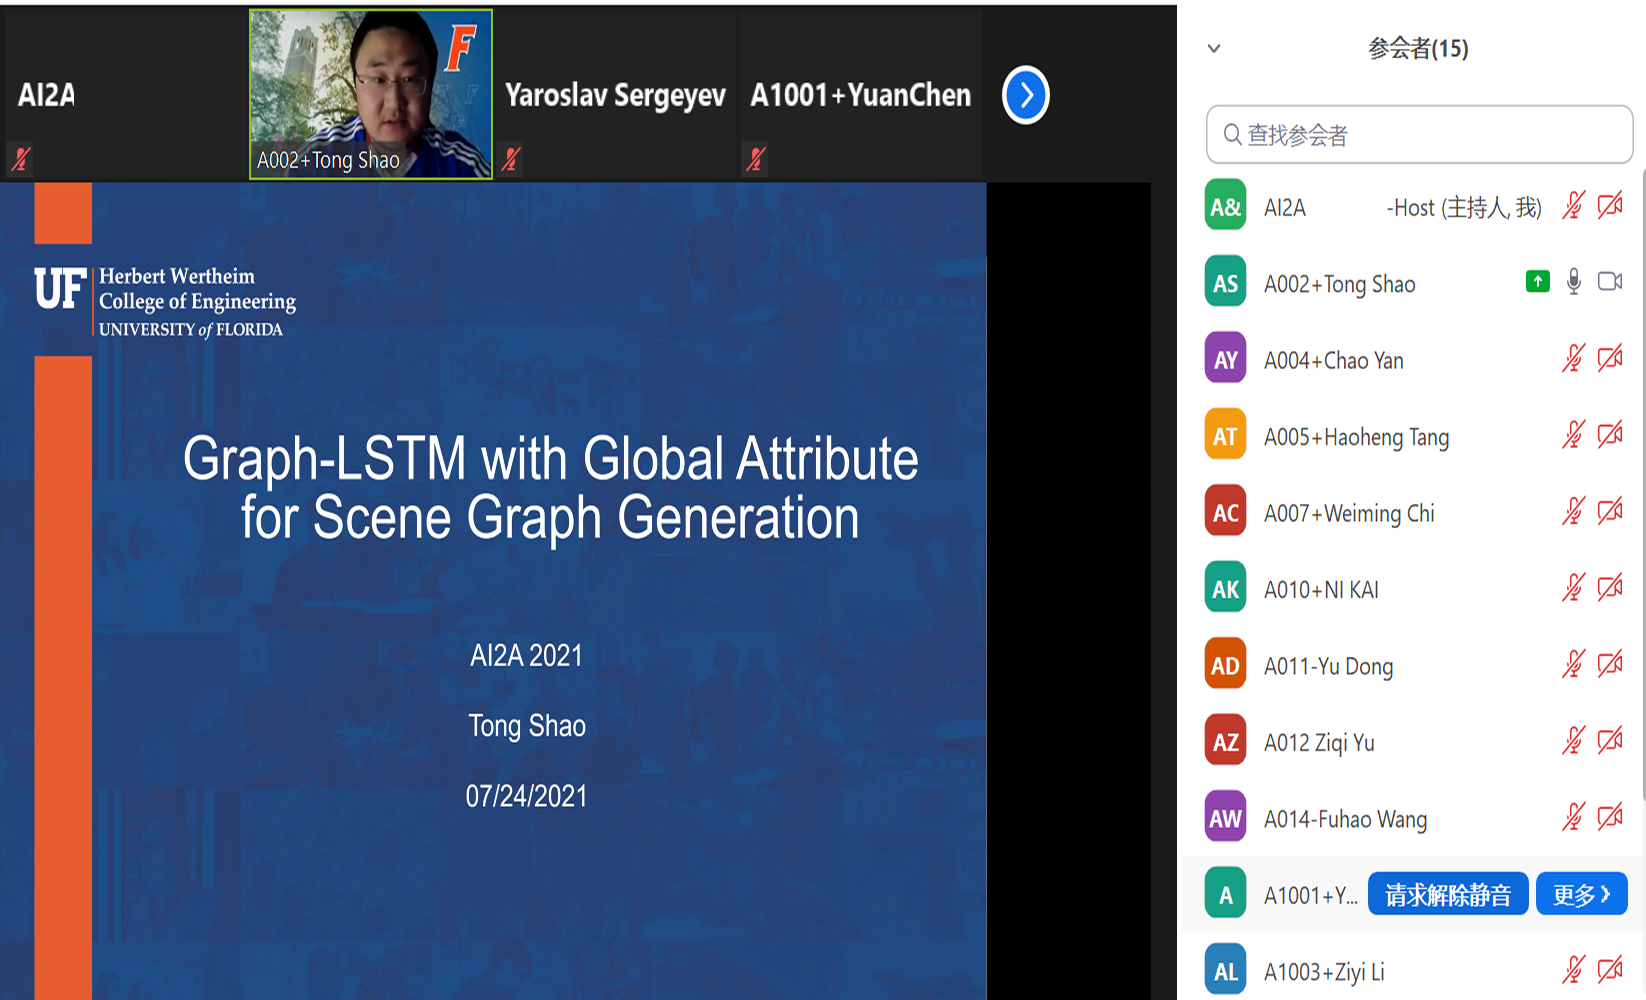The image size is (1646, 1000).
Task: Click the AY avatar of A004+Chao Yan
Action: point(1225,360)
